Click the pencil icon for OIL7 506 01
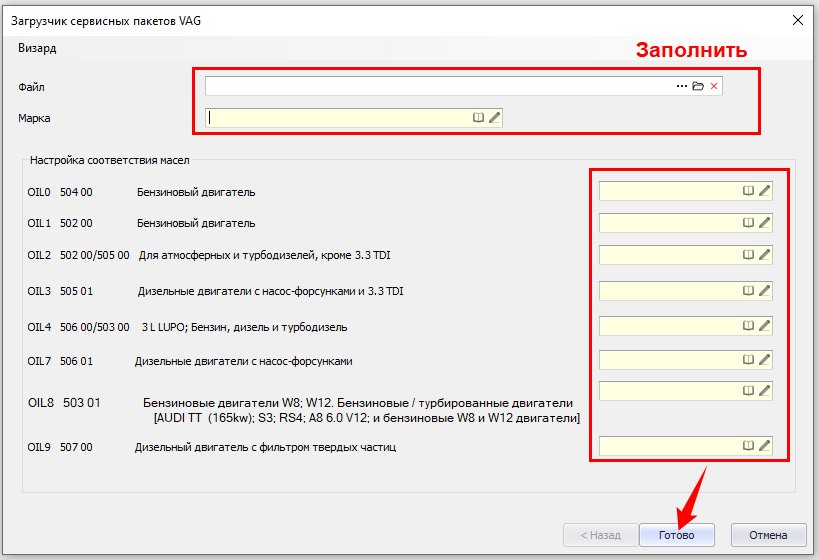819x559 pixels. pyautogui.click(x=765, y=360)
